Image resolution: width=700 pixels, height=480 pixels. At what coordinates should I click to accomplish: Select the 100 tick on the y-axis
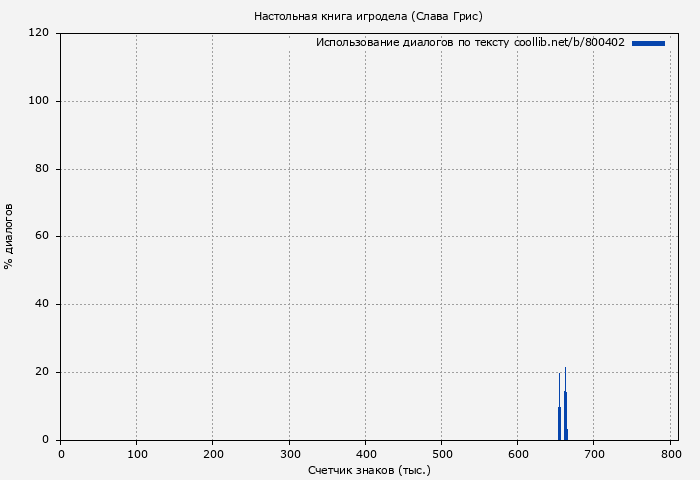tap(40, 101)
